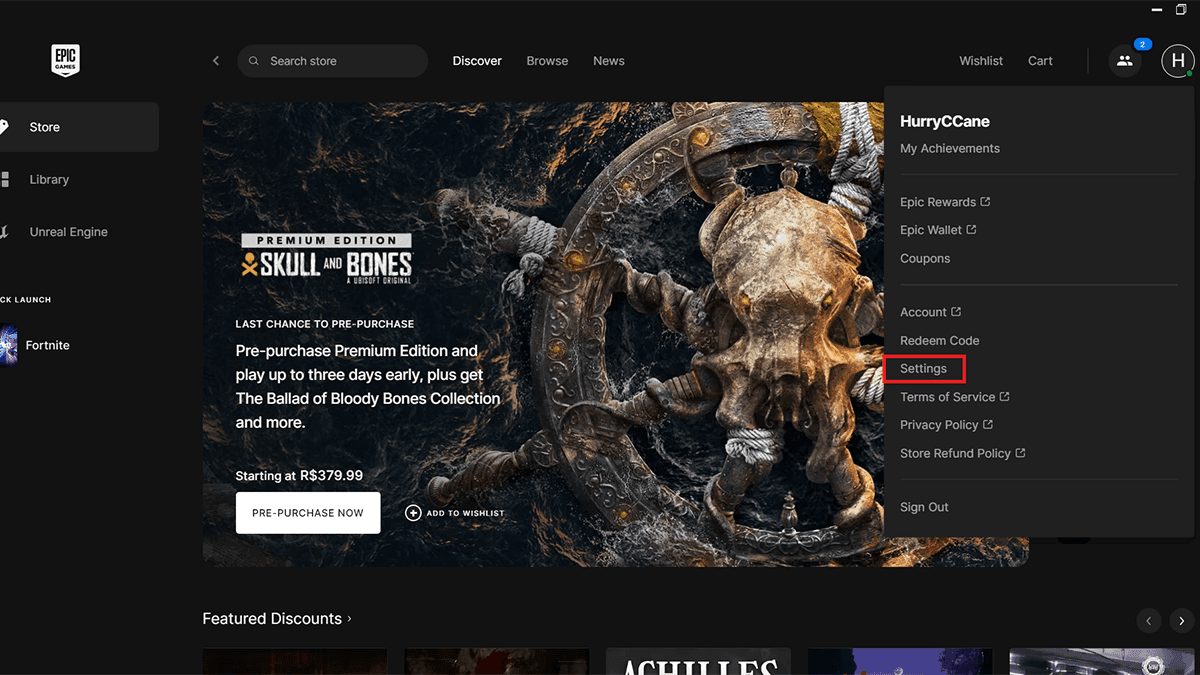1200x675 pixels.
Task: Restore the window using title bar button
Action: click(1181, 9)
